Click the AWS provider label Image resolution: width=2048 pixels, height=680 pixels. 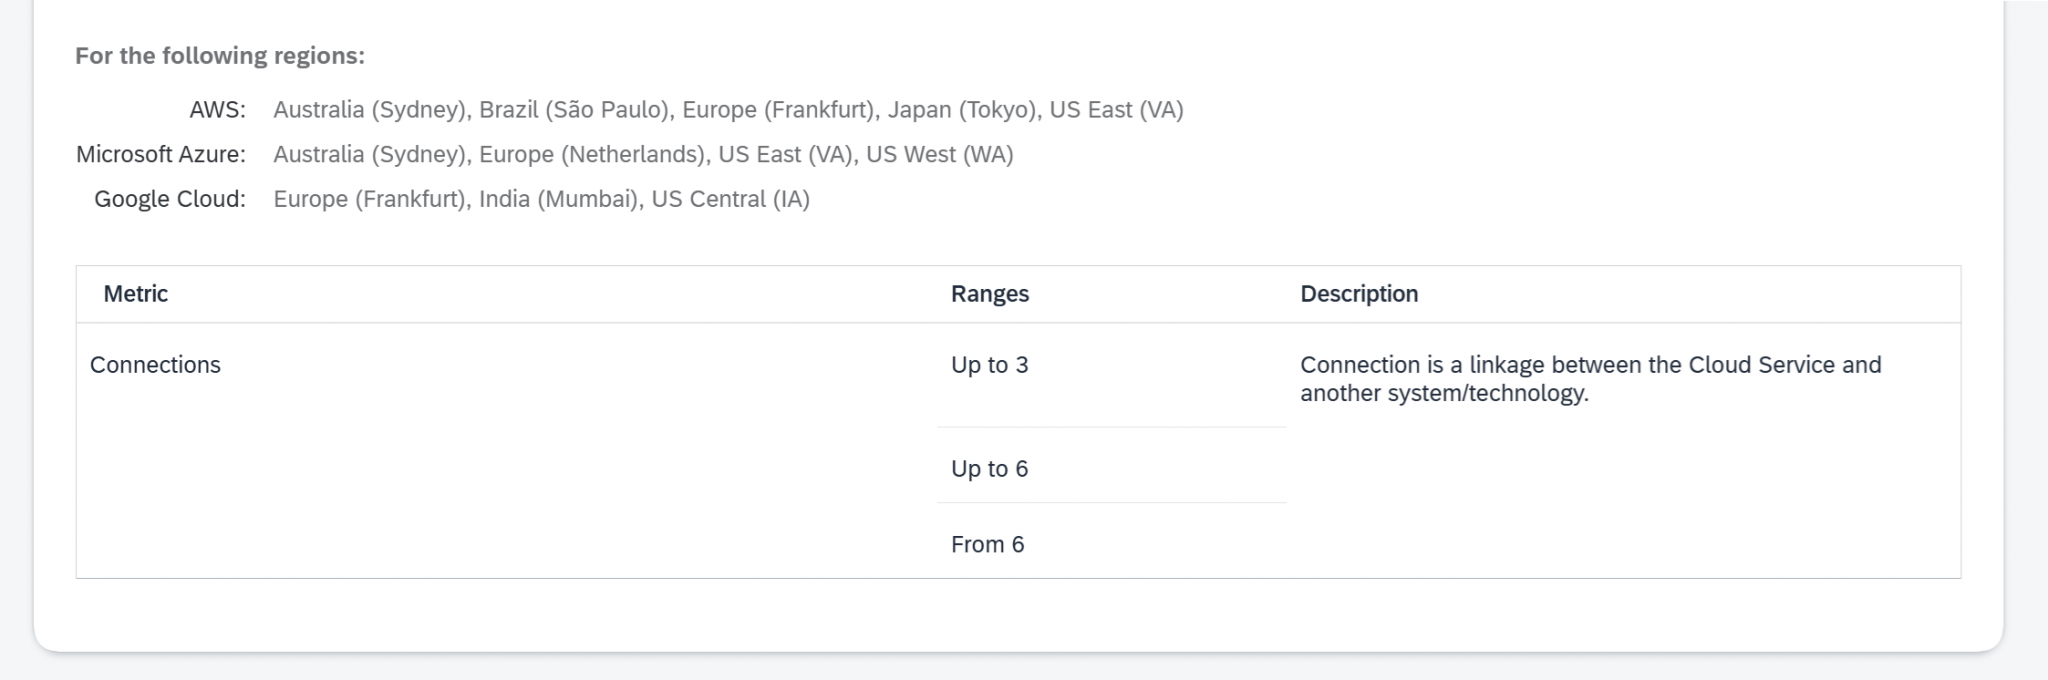point(217,110)
